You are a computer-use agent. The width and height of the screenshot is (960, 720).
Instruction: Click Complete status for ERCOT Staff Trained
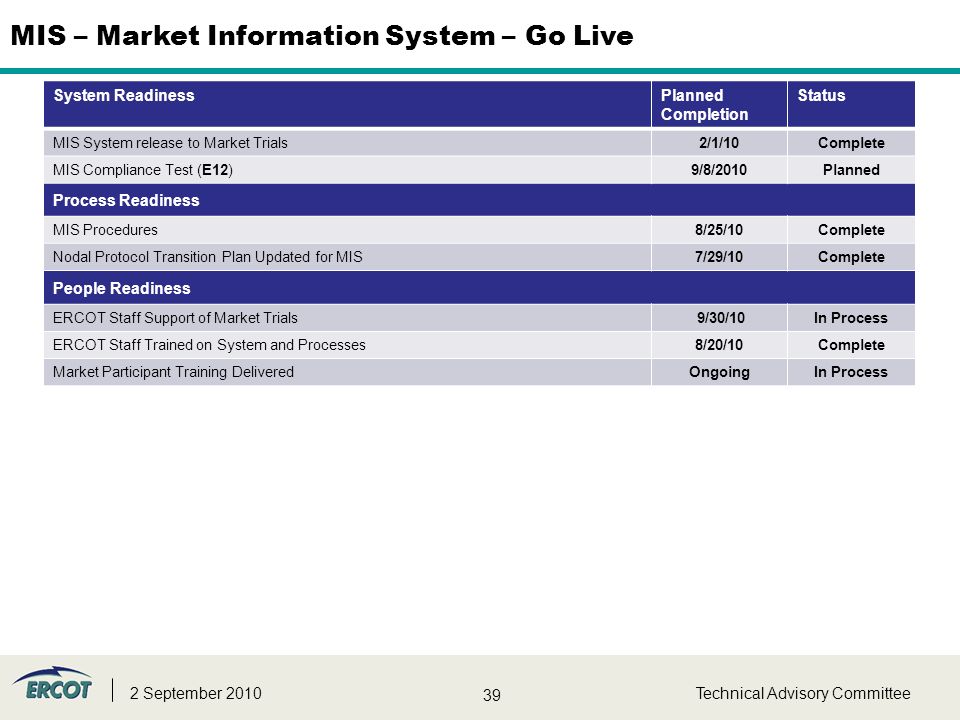(x=851, y=345)
